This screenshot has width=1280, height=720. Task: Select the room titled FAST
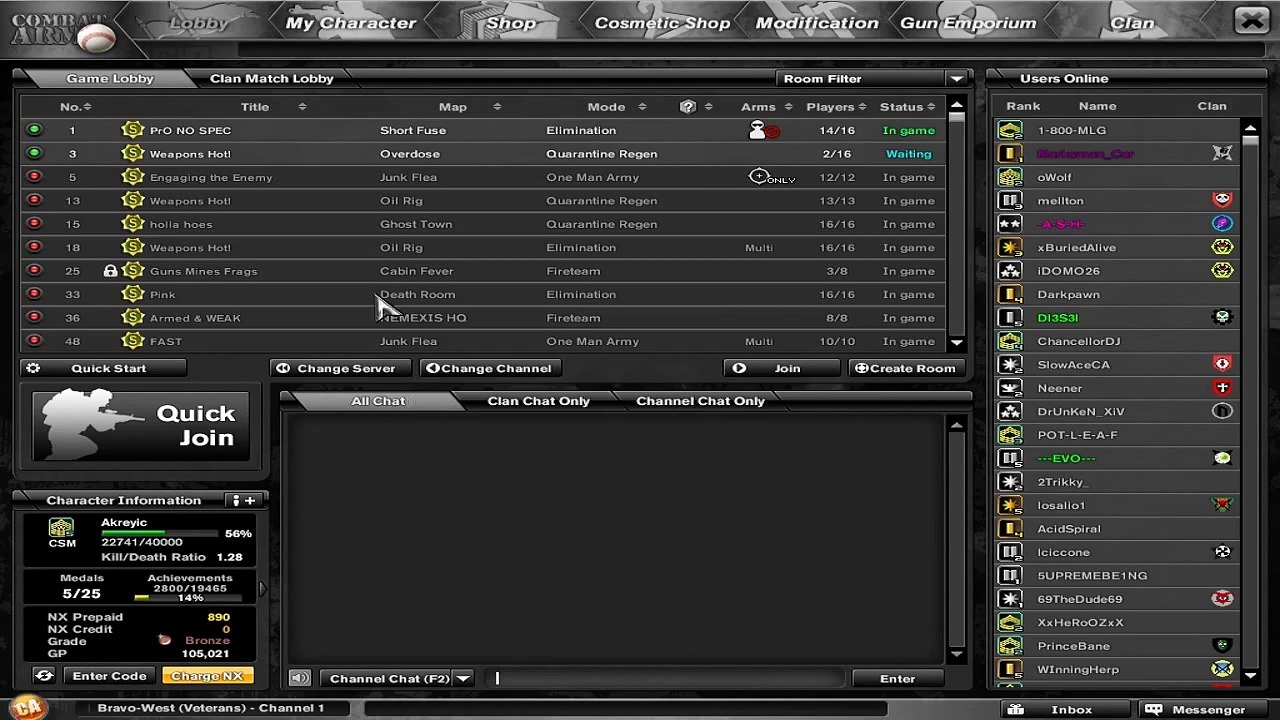tap(482, 341)
